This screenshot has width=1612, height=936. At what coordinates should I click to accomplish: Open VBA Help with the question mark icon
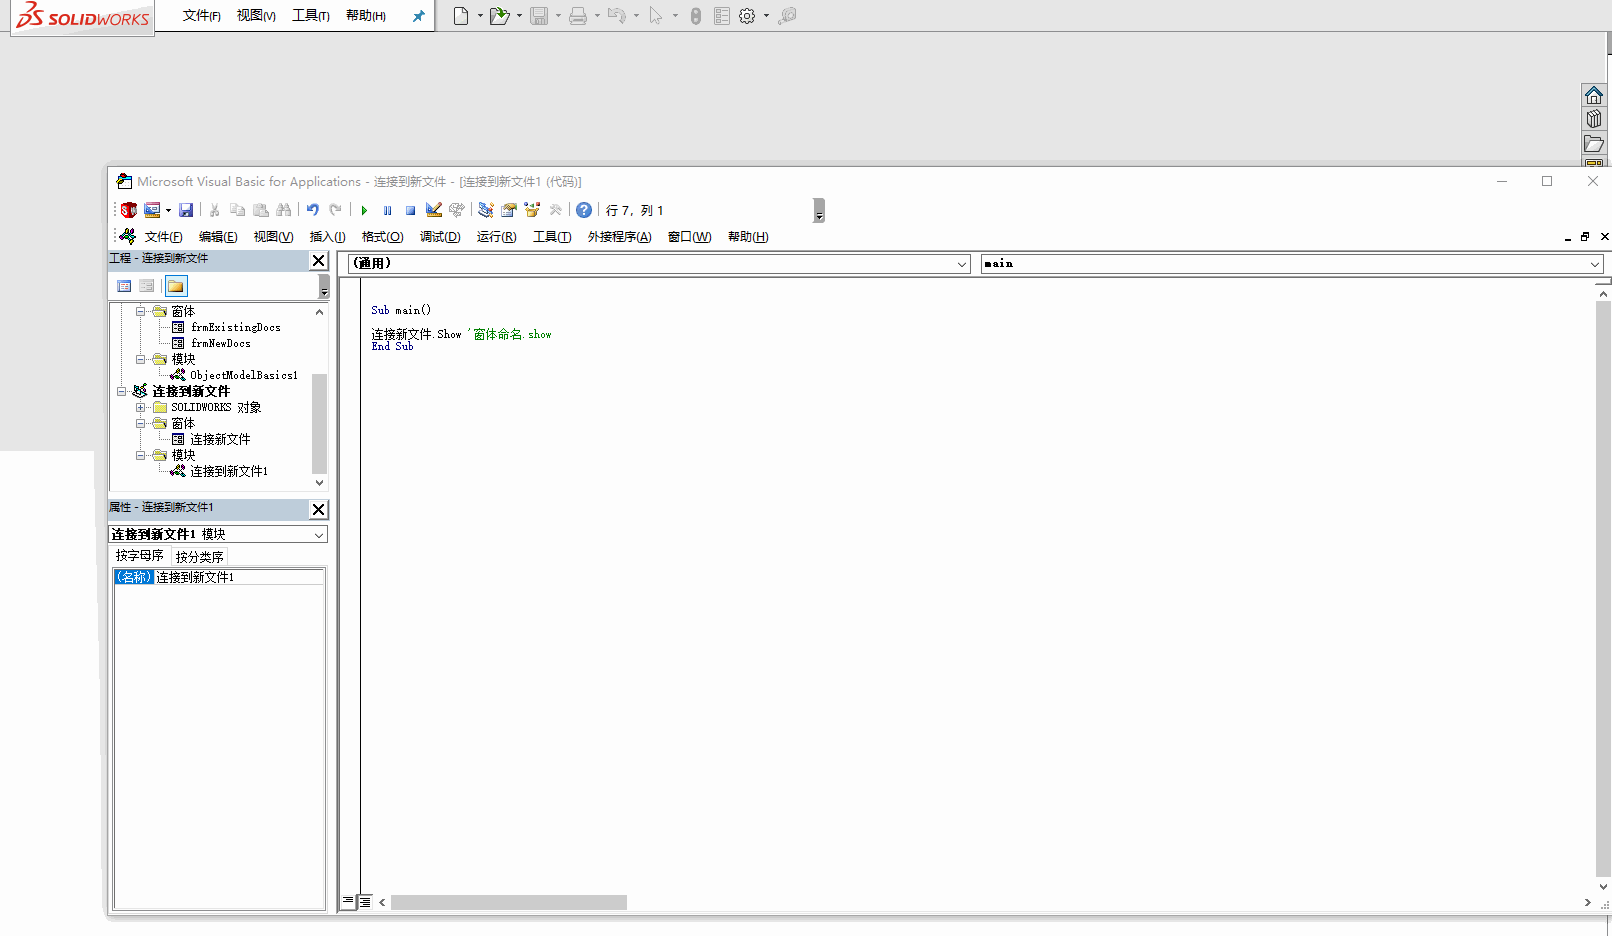(584, 210)
